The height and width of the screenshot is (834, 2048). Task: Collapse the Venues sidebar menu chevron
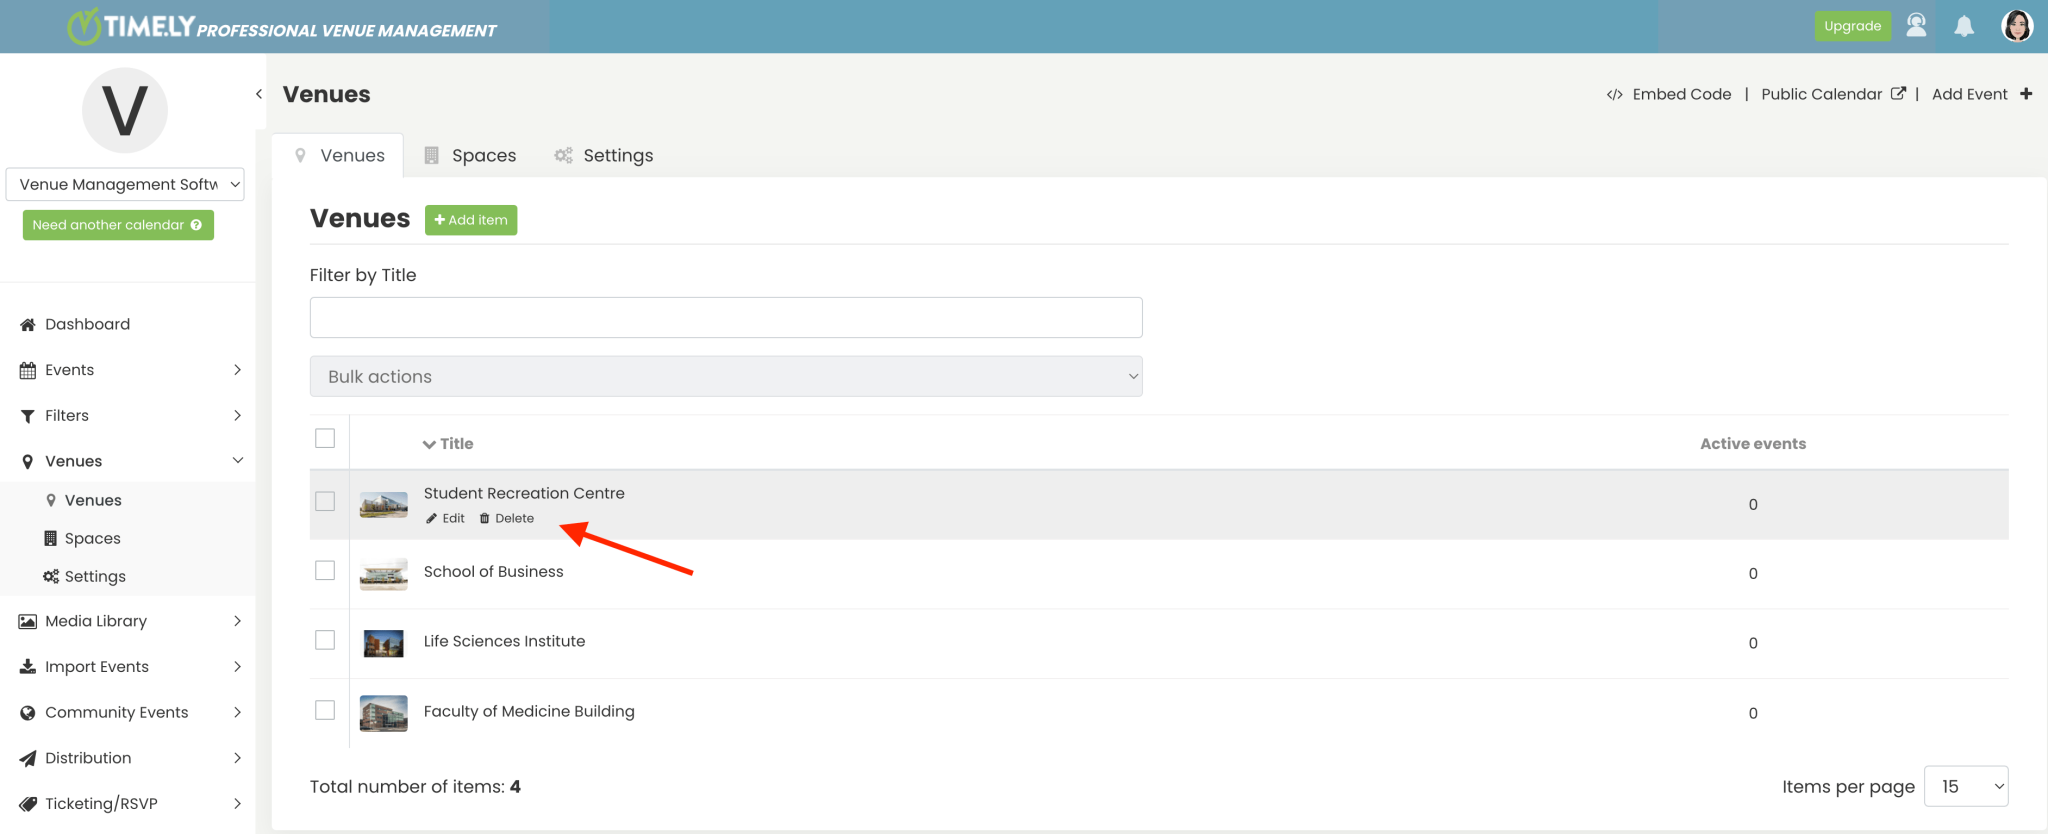pyautogui.click(x=238, y=460)
